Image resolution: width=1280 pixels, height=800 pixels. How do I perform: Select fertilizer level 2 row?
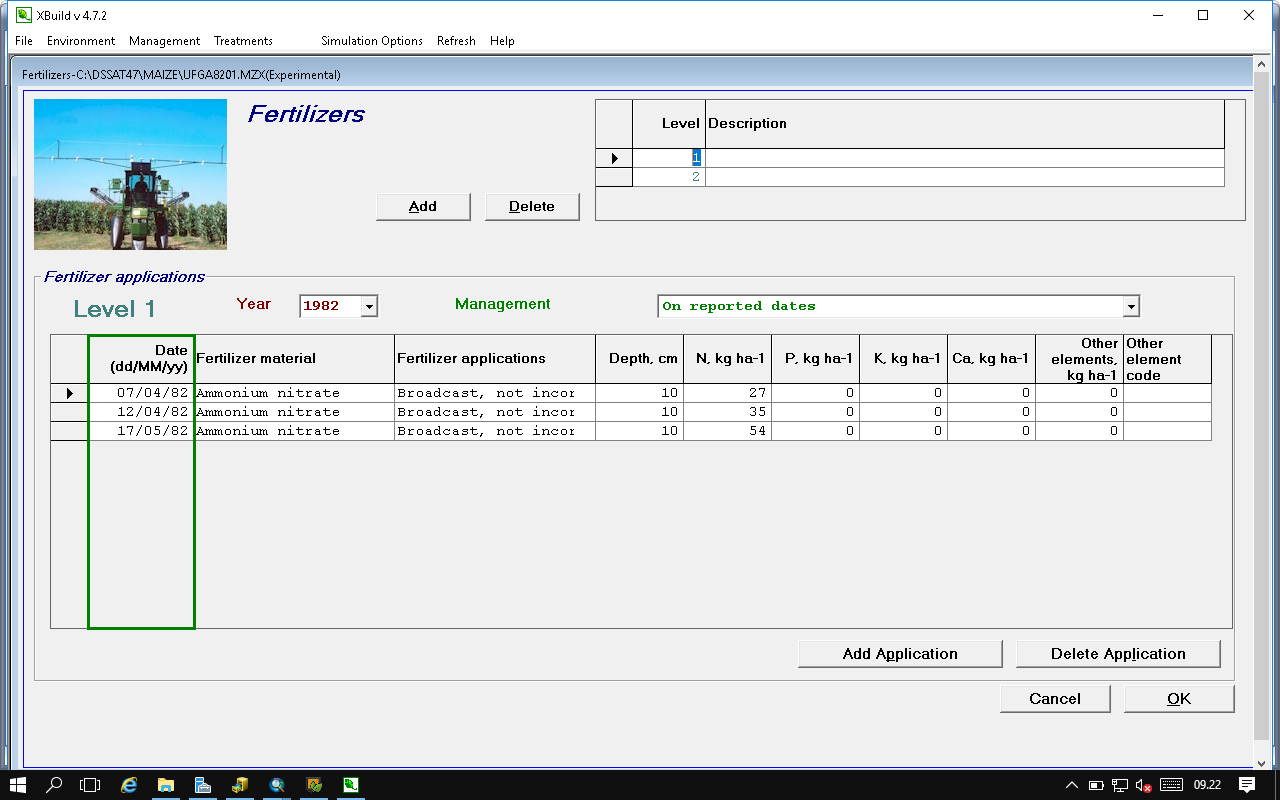click(669, 177)
